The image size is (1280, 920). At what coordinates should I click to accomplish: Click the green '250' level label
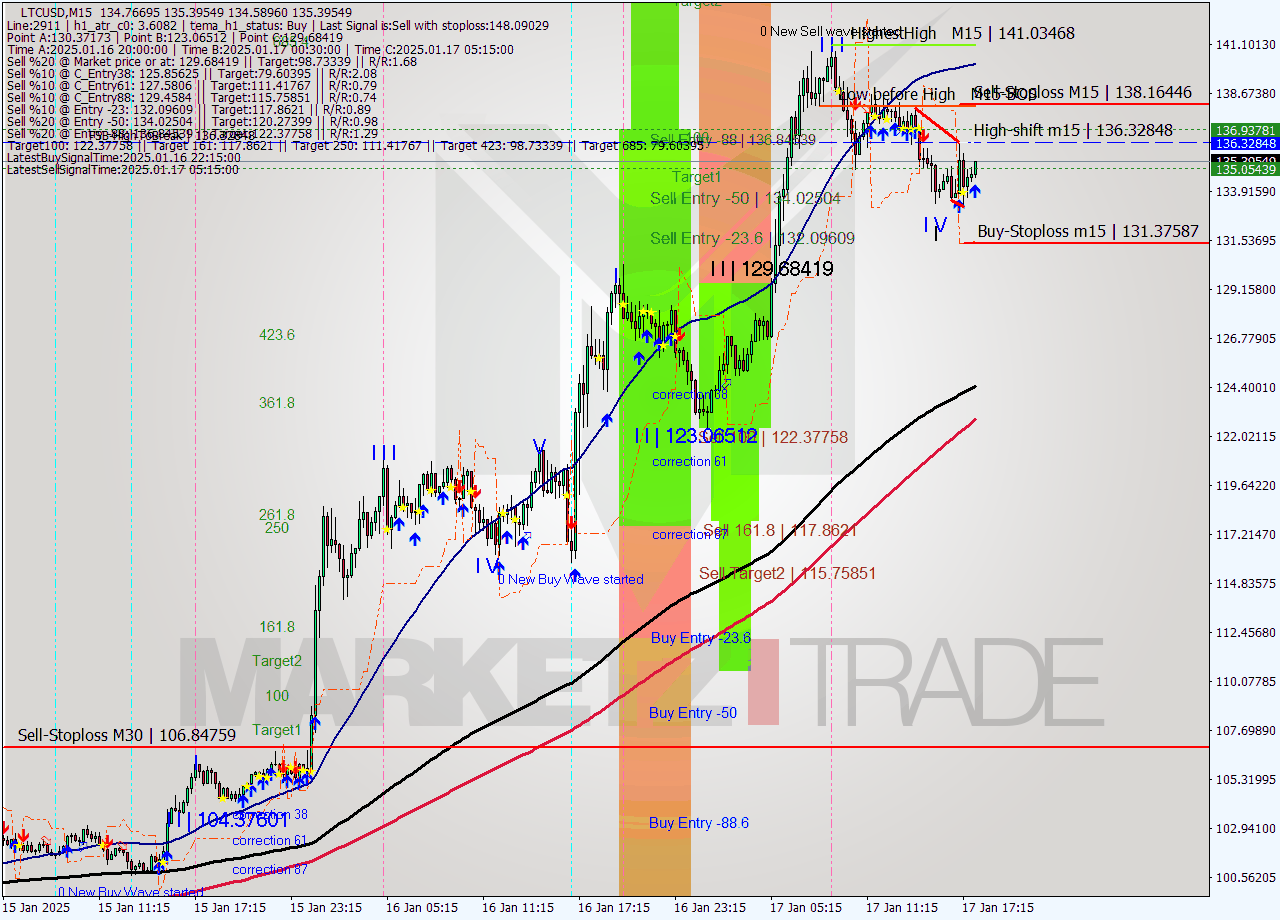click(x=277, y=528)
